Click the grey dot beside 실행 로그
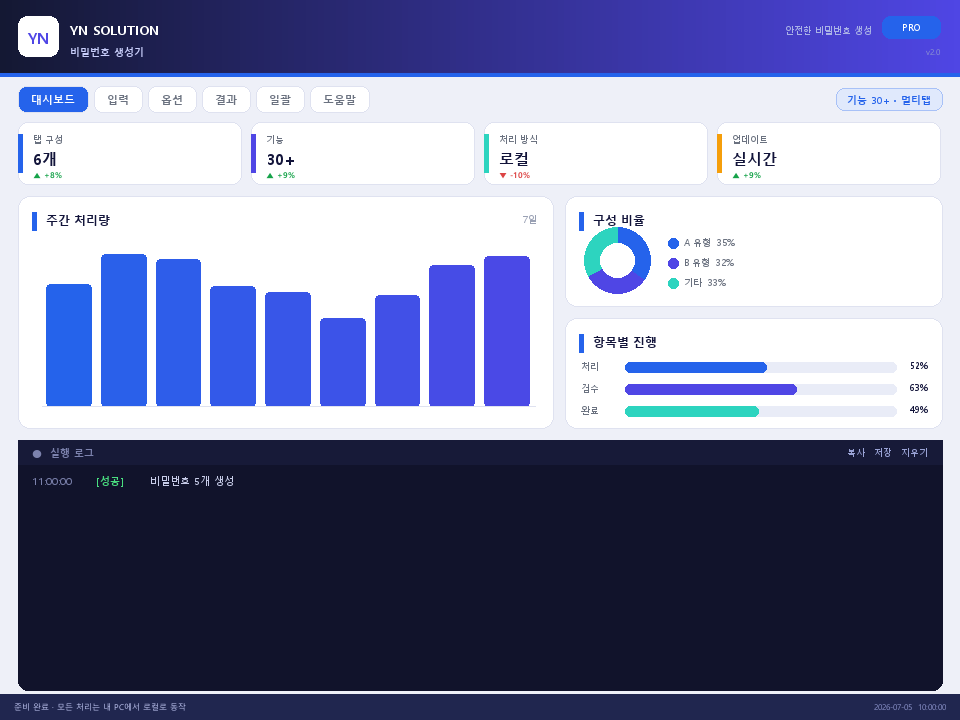This screenshot has width=960, height=720. pyautogui.click(x=37, y=454)
